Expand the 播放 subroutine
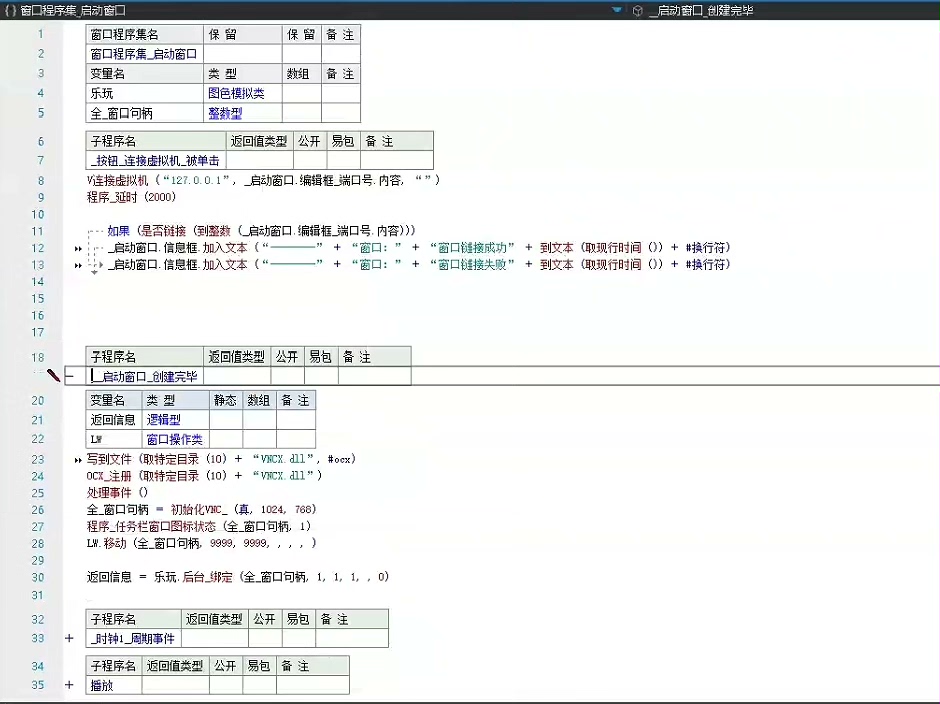940x704 pixels. click(69, 685)
